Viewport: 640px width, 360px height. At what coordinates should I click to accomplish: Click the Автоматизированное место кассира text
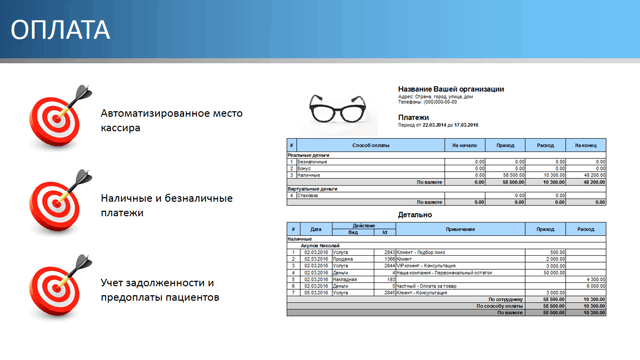(171, 120)
